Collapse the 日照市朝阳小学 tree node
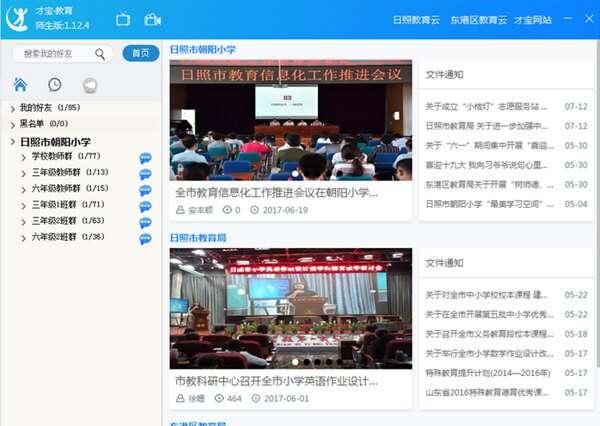The width and height of the screenshot is (600, 426). click(x=12, y=142)
